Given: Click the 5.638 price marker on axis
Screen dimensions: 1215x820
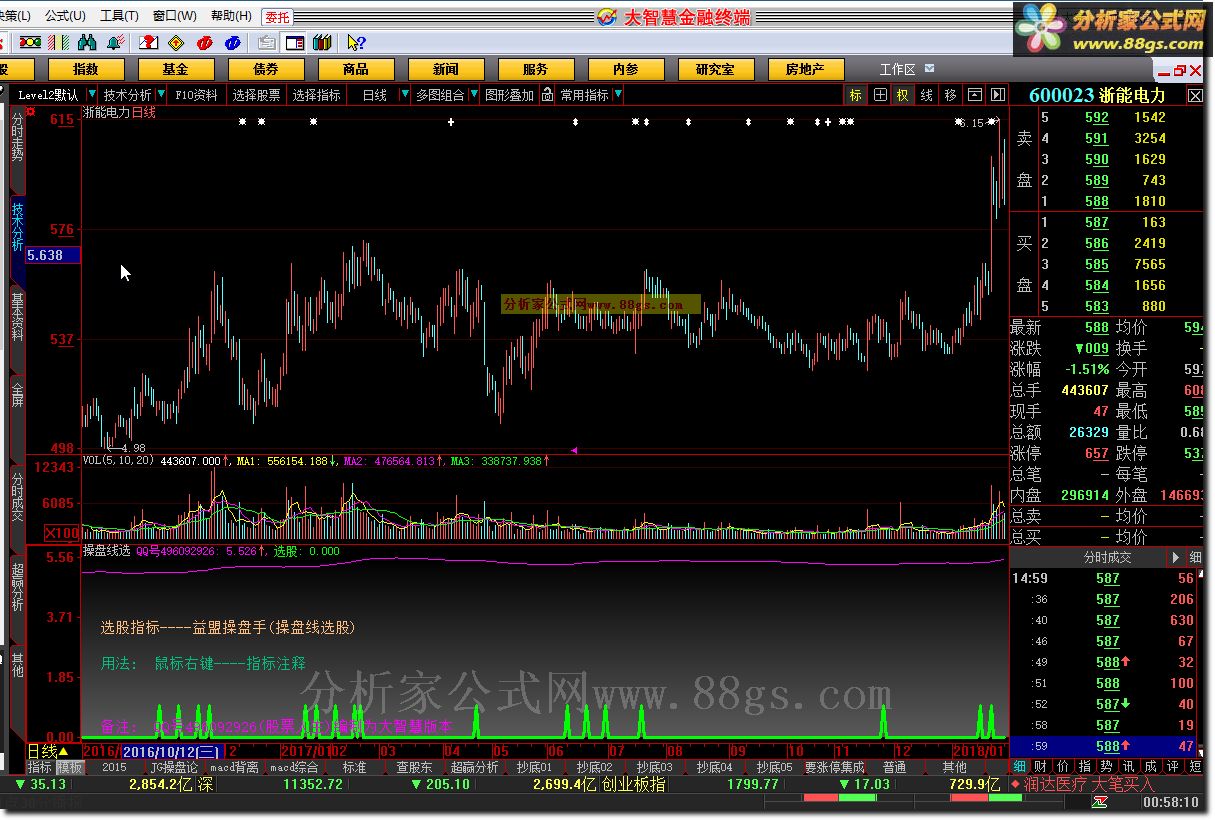Looking at the screenshot, I should (x=52, y=255).
